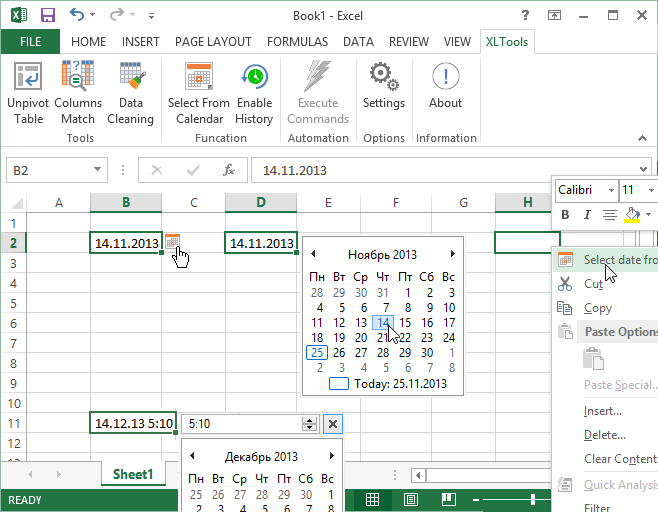Choose Clear Contents in context menu

(x=606, y=459)
